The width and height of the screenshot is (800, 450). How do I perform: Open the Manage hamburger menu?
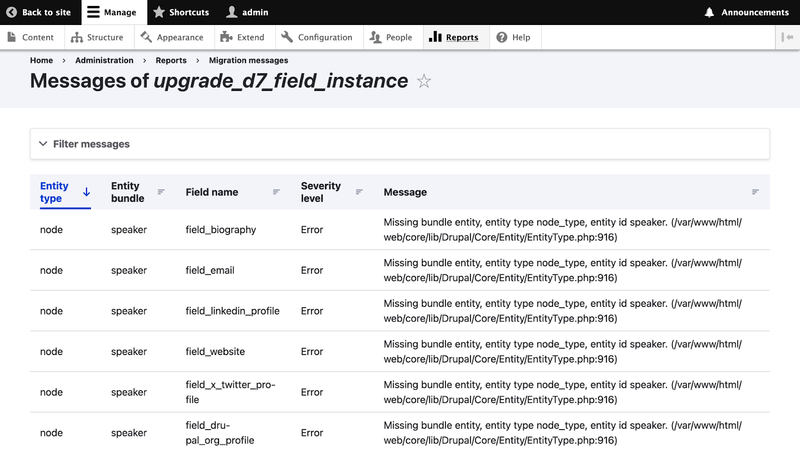93,12
